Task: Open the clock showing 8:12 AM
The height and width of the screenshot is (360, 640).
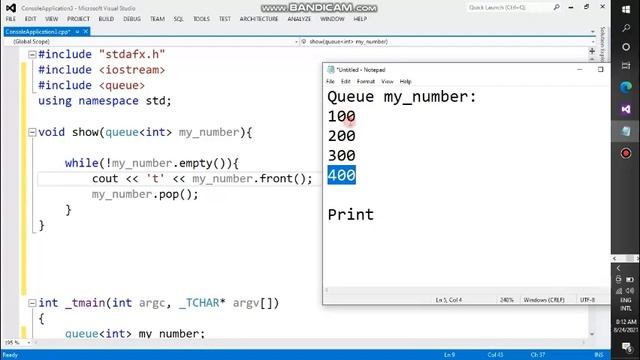Action: coord(626,326)
